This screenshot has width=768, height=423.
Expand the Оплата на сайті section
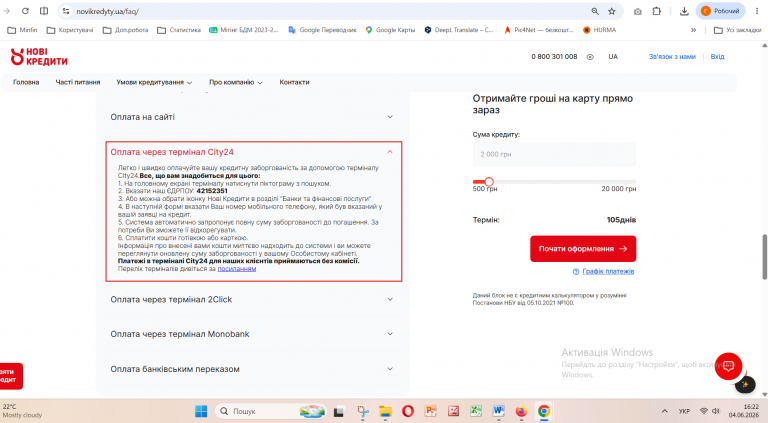tap(252, 117)
